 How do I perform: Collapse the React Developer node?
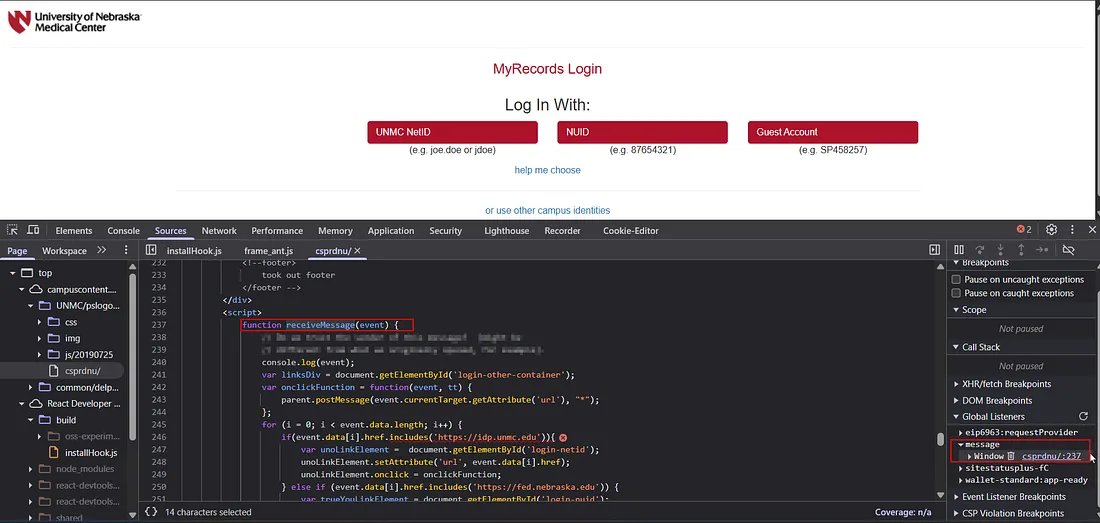[22, 404]
